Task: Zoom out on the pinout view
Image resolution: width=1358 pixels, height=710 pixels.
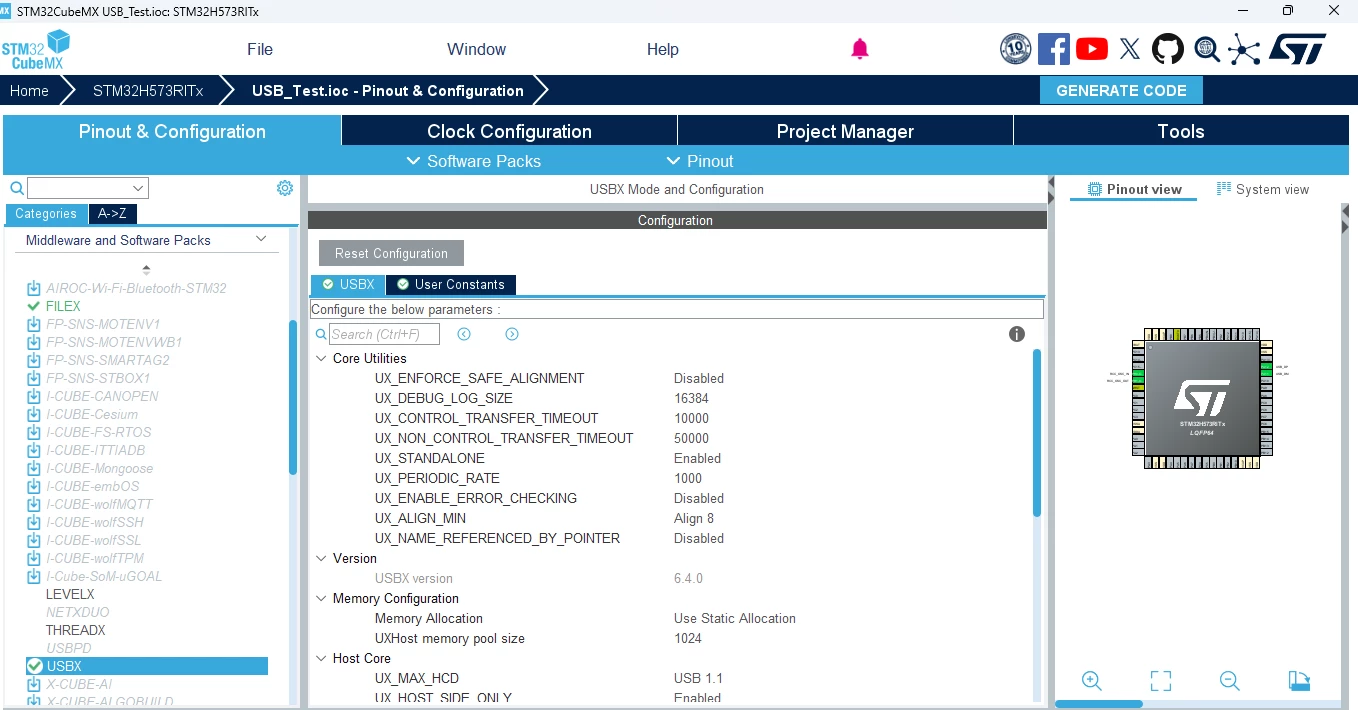Action: [1230, 681]
